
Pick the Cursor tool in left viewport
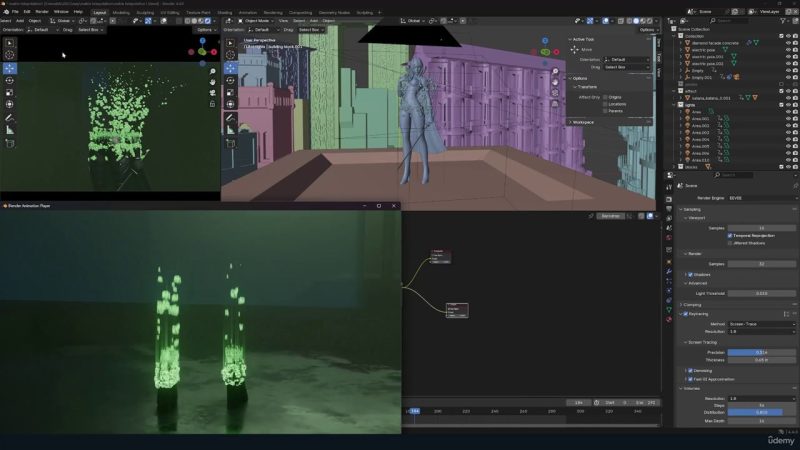(x=10, y=56)
